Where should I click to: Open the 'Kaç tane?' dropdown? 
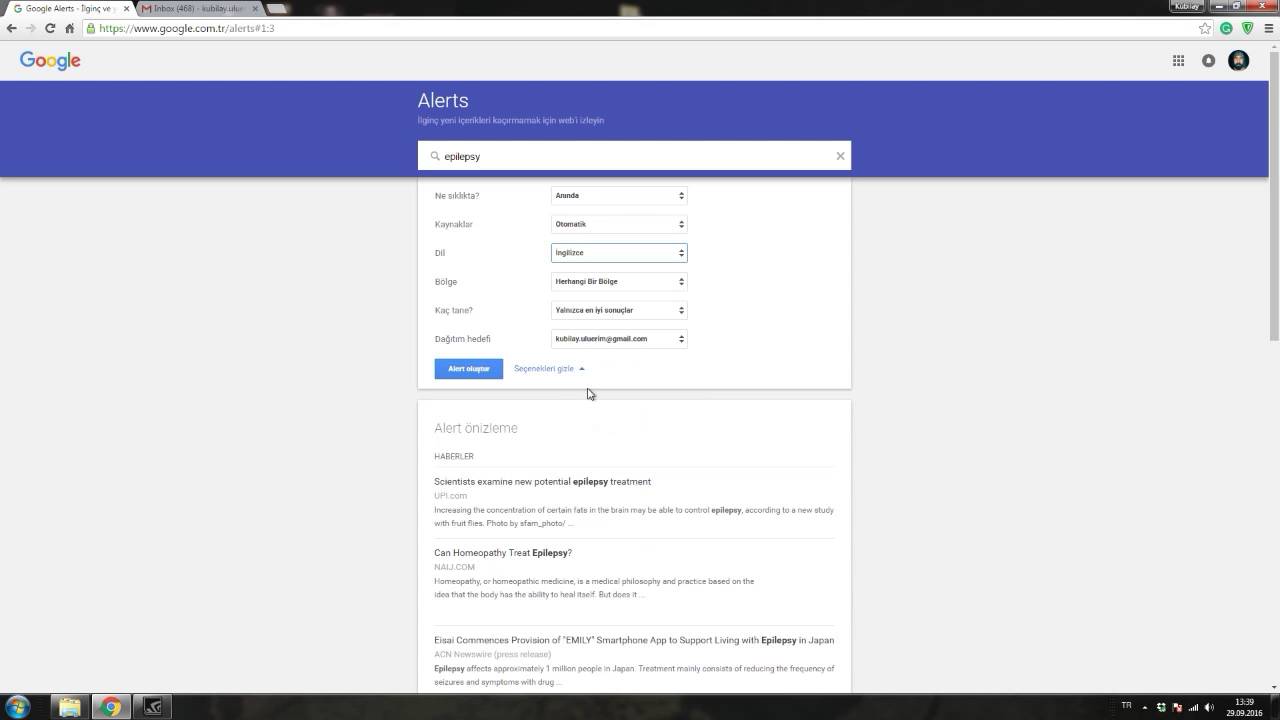(x=619, y=310)
